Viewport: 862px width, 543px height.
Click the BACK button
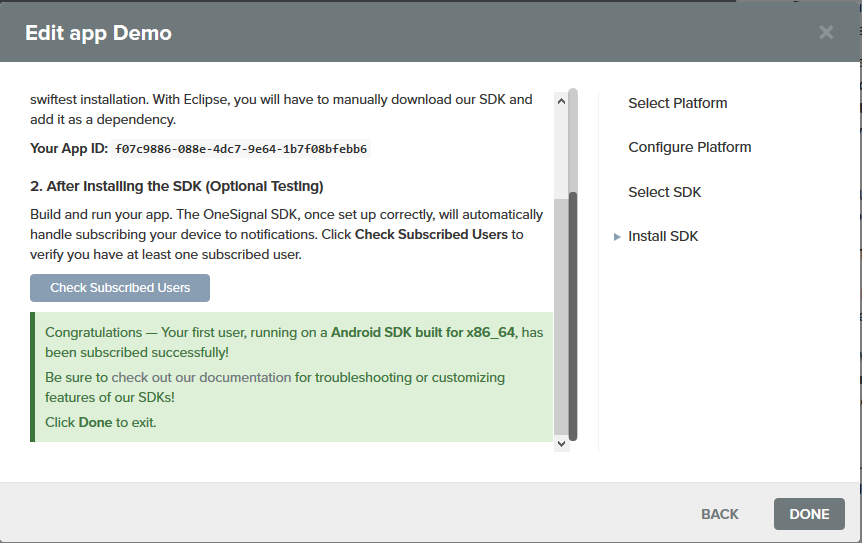pyautogui.click(x=719, y=514)
